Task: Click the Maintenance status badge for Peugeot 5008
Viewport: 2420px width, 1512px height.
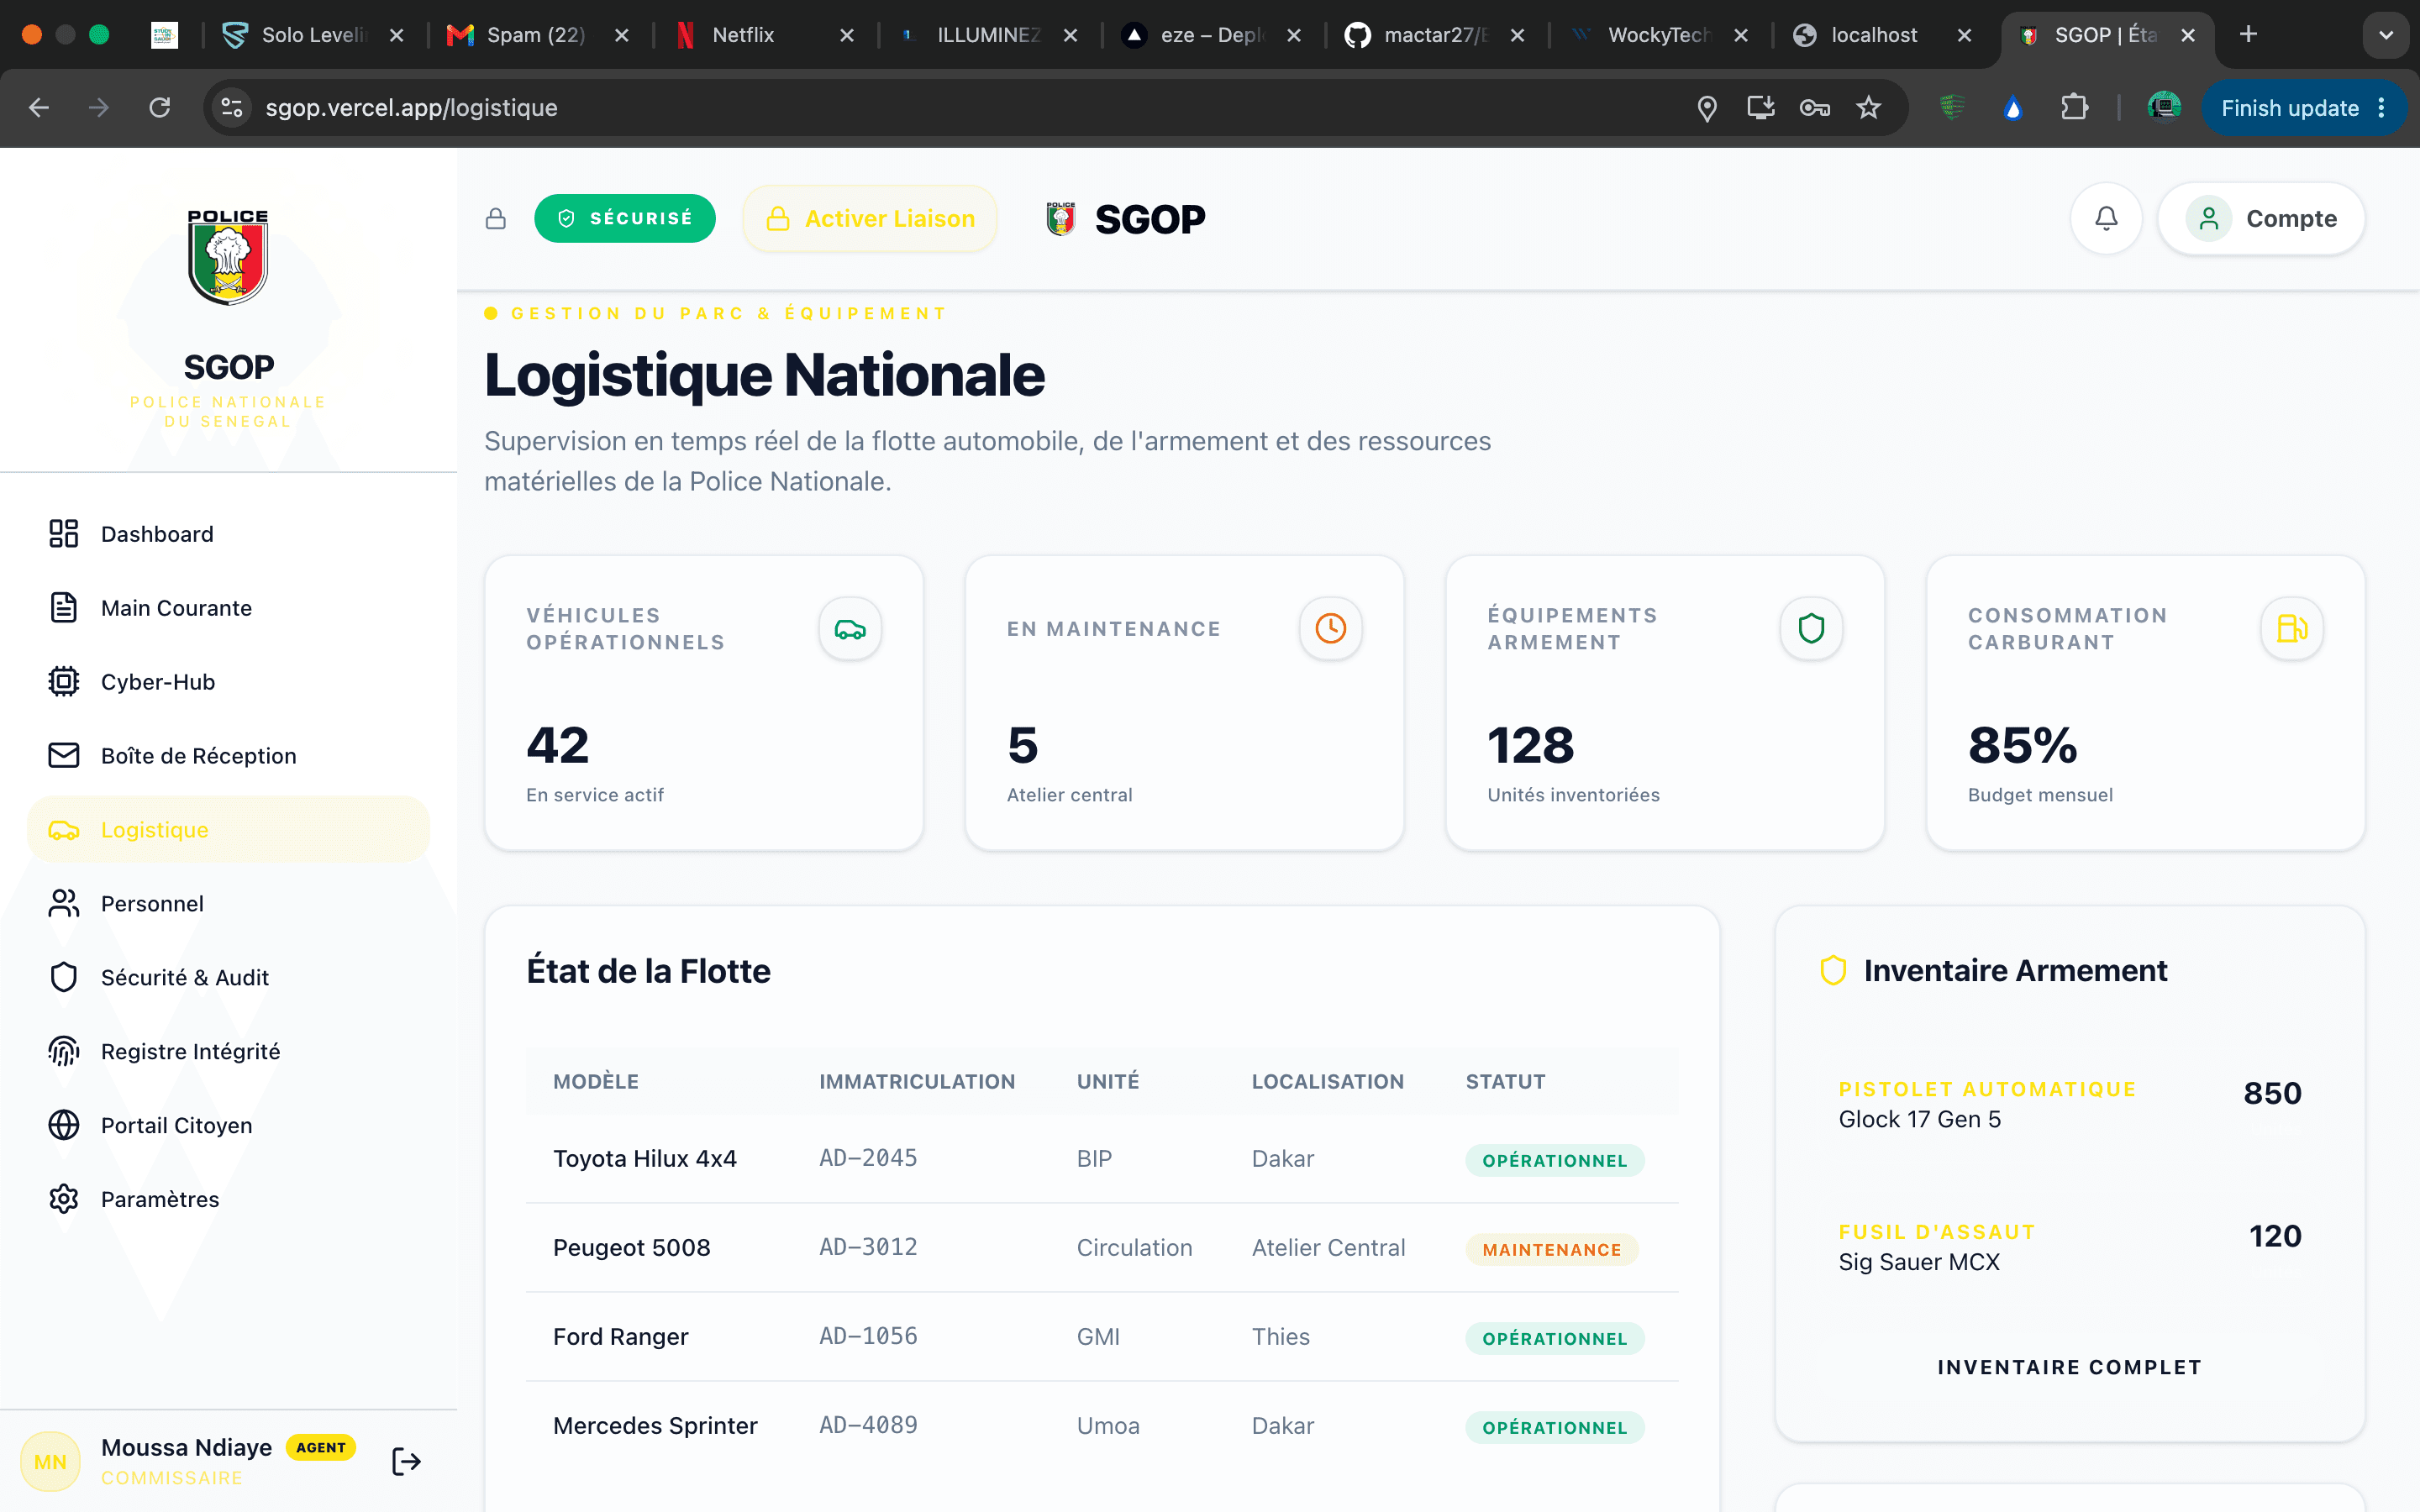Action: click(x=1551, y=1249)
